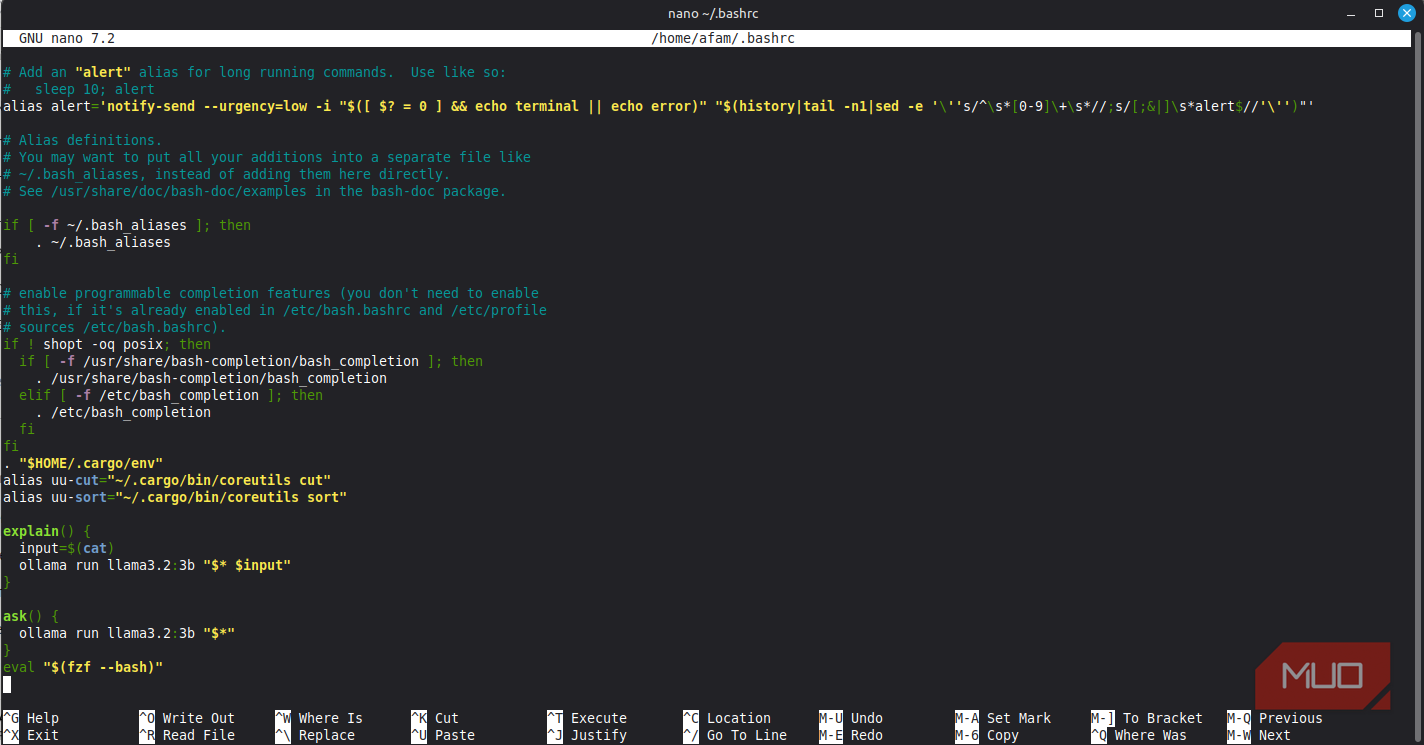The width and height of the screenshot is (1424, 745).
Task: Click the 'if [ -f ~/.bash_aliases ]; then' line
Action: [x=127, y=225]
